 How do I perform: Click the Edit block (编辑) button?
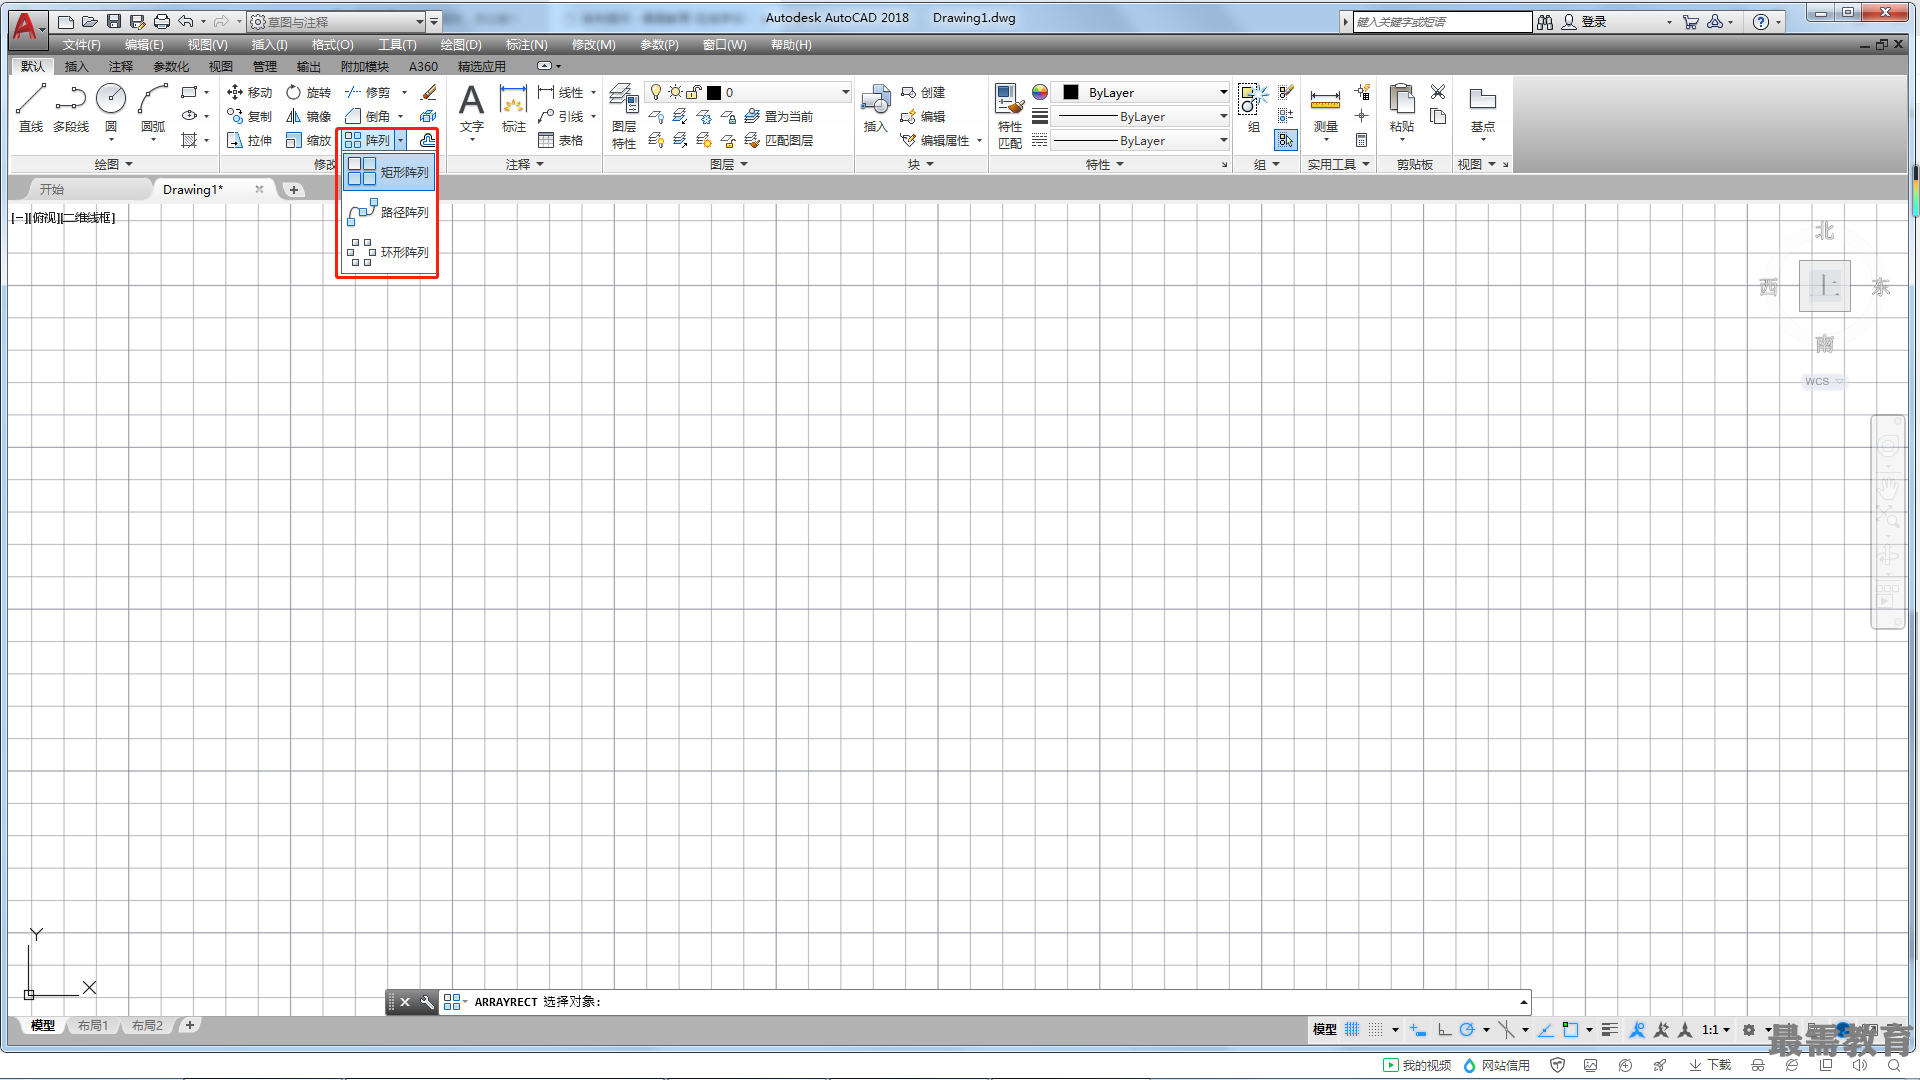click(x=923, y=116)
